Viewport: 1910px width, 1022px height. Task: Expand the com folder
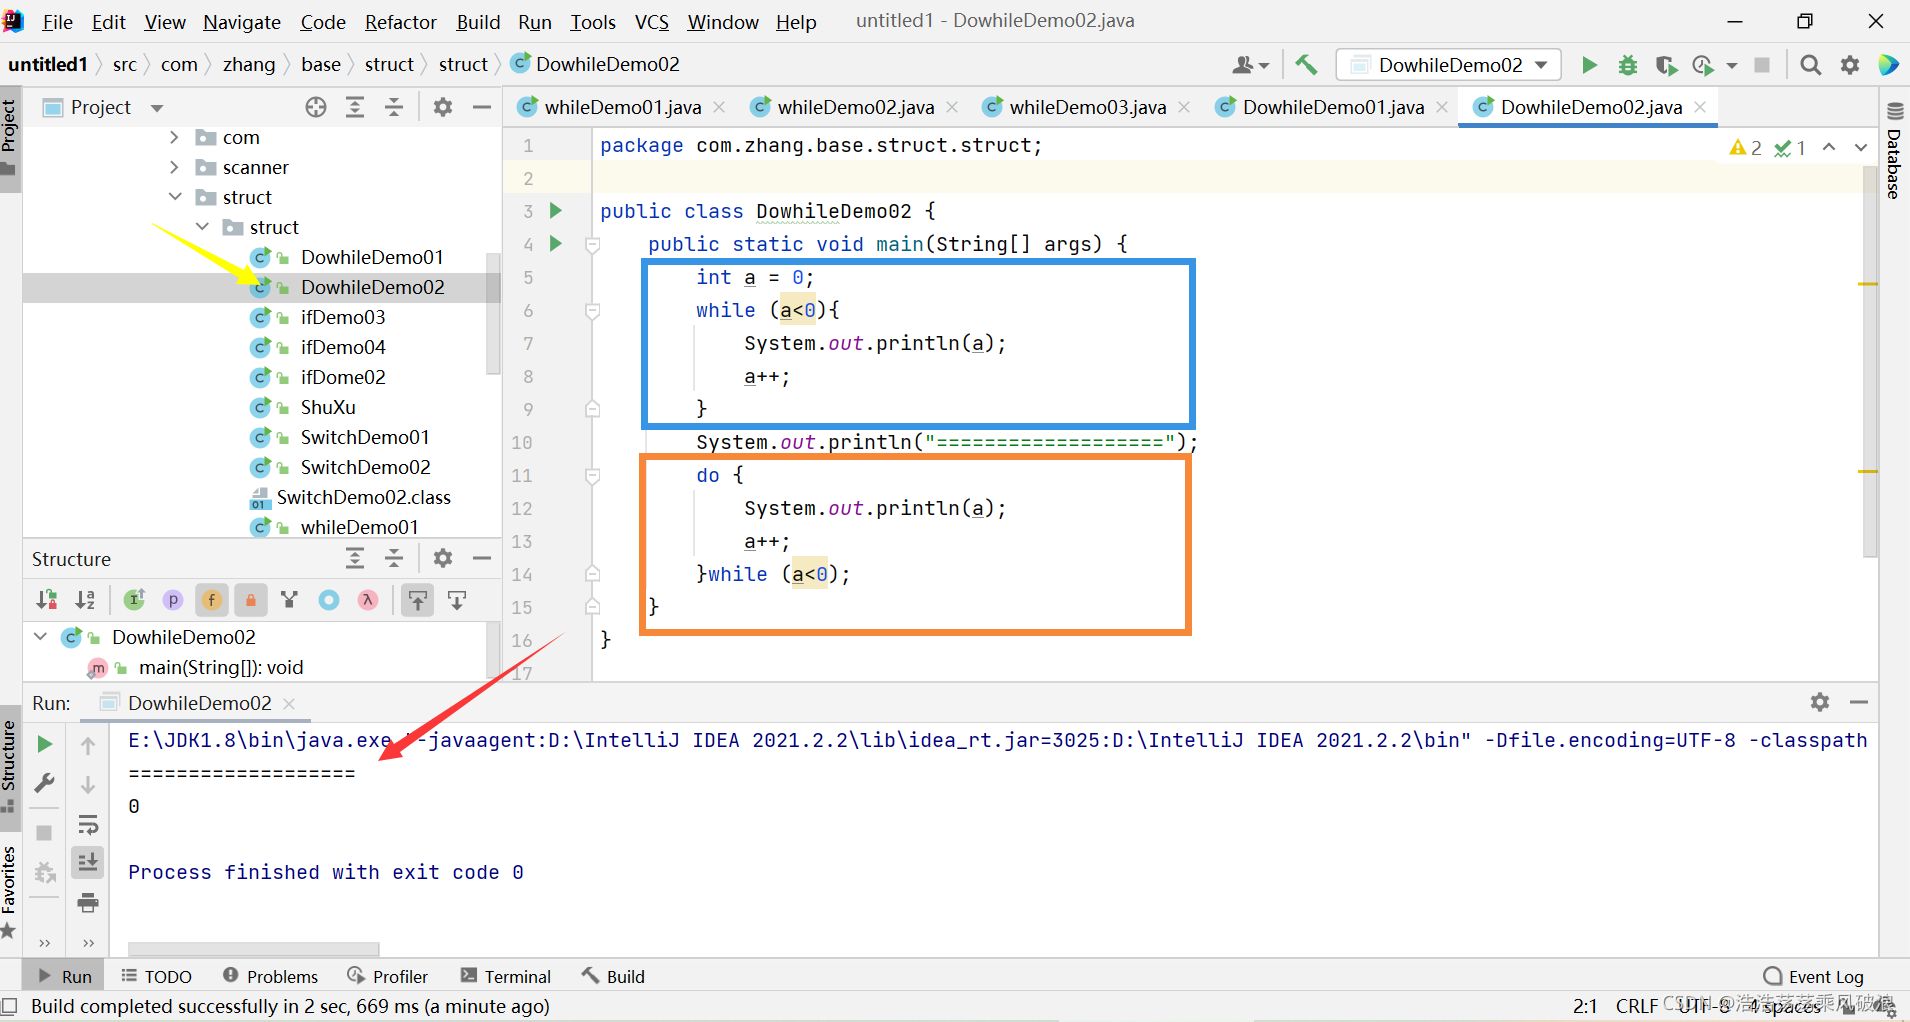click(x=175, y=137)
